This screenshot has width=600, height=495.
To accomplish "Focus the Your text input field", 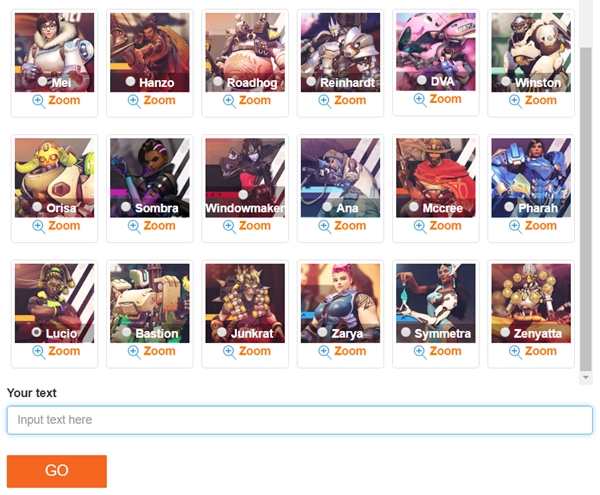I will (x=300, y=420).
